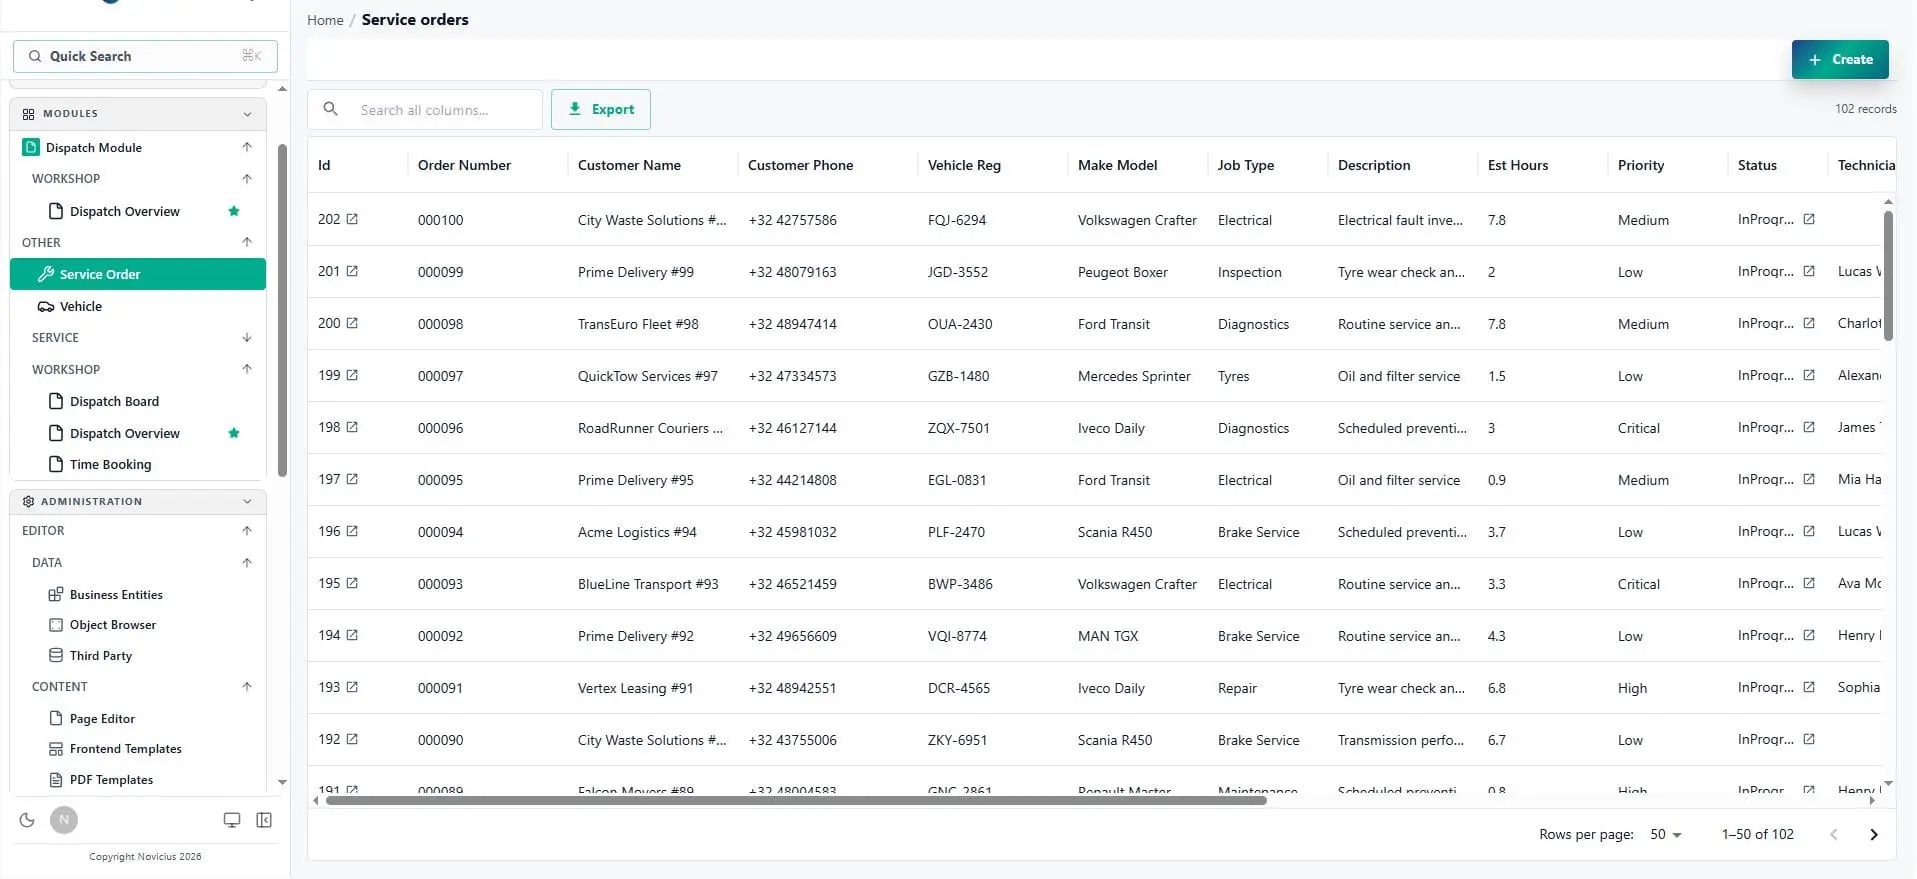
Task: Select customer cell TransEuro Fleet #98
Action: [638, 324]
